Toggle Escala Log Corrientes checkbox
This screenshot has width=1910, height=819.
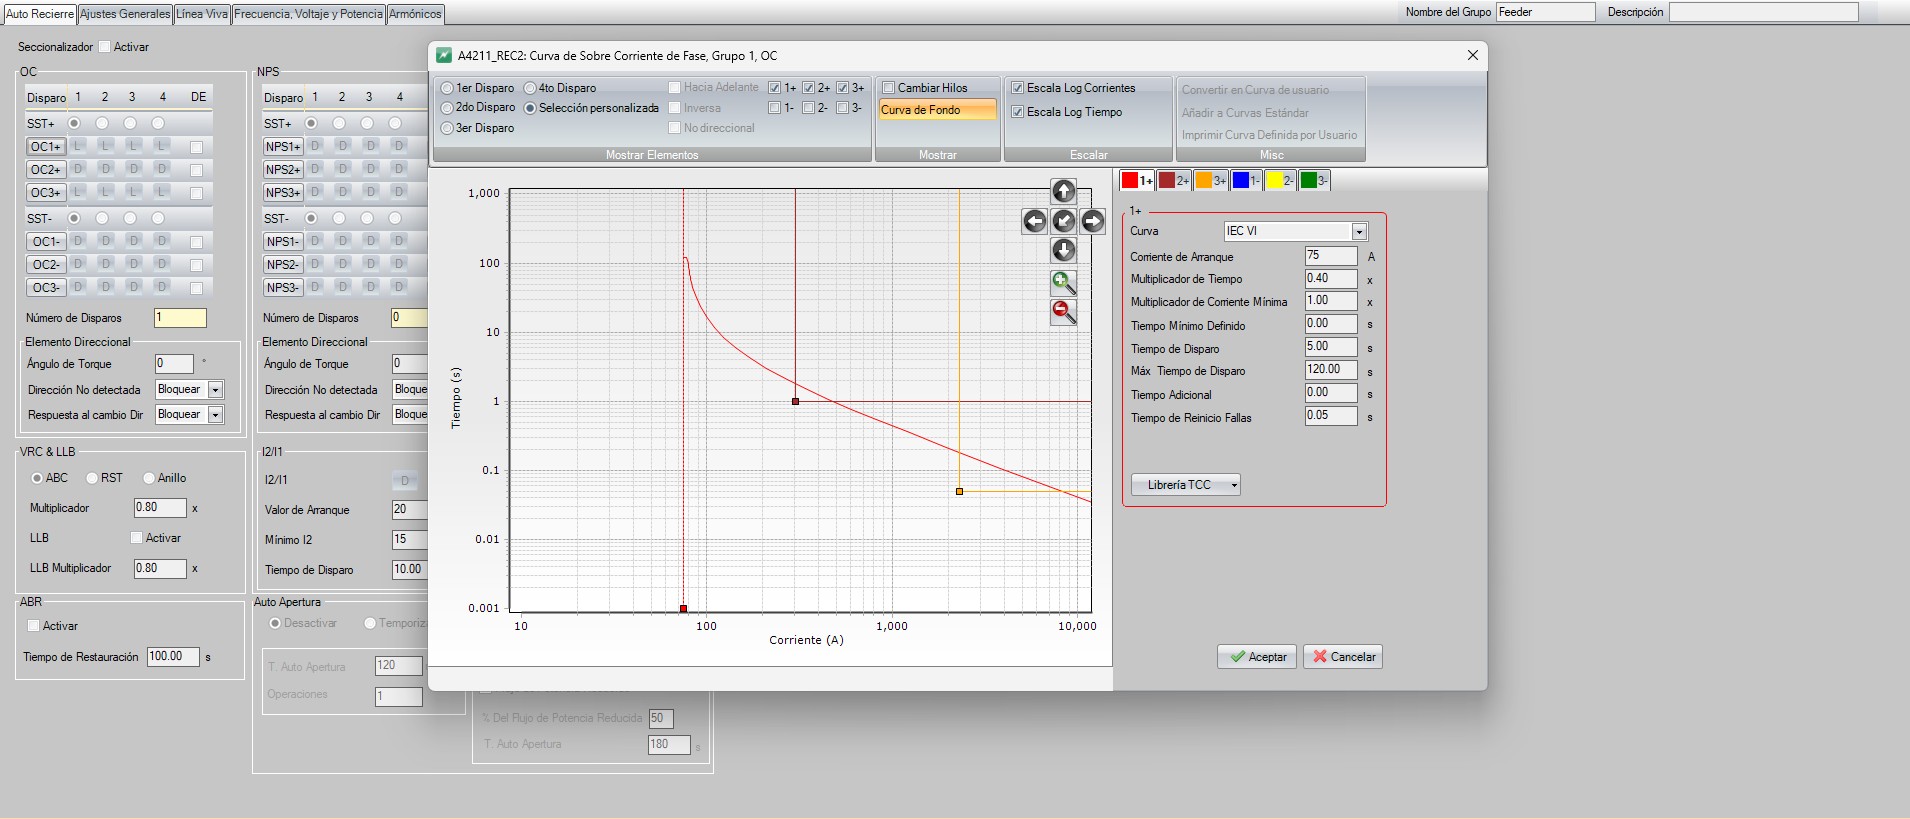(1017, 88)
